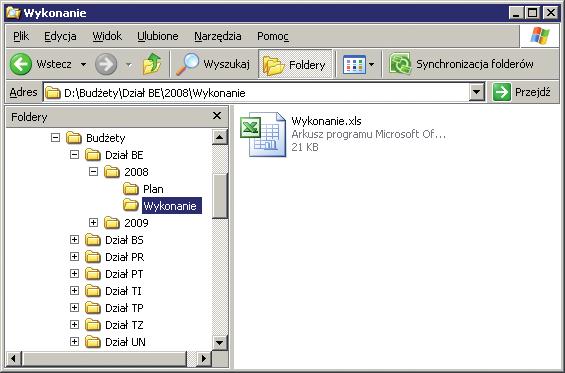This screenshot has height=373, width=565.
Task: Click the folder tree vertical scroll thumb
Action: (x=219, y=196)
